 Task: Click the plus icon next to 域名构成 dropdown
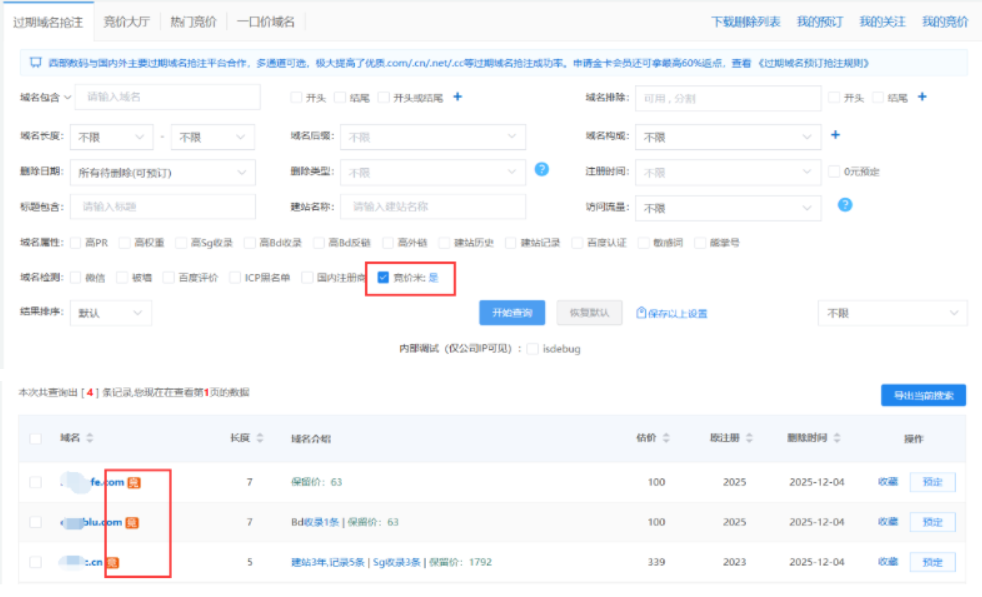coord(835,135)
